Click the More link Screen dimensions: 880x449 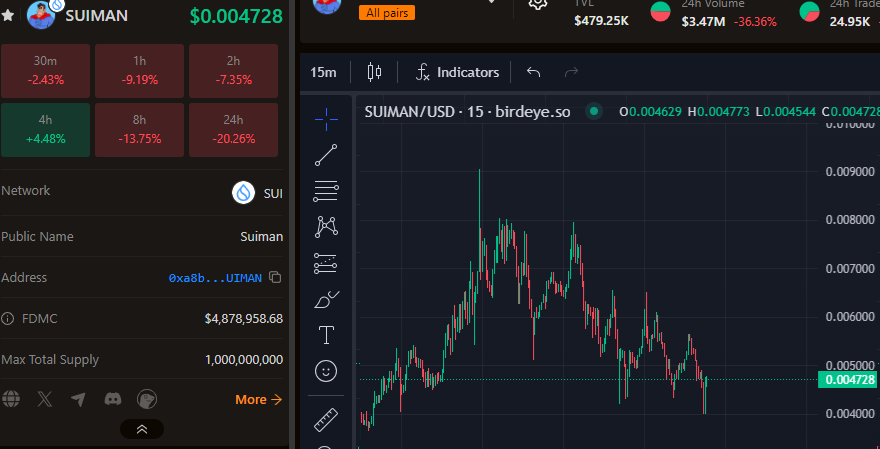tap(259, 400)
